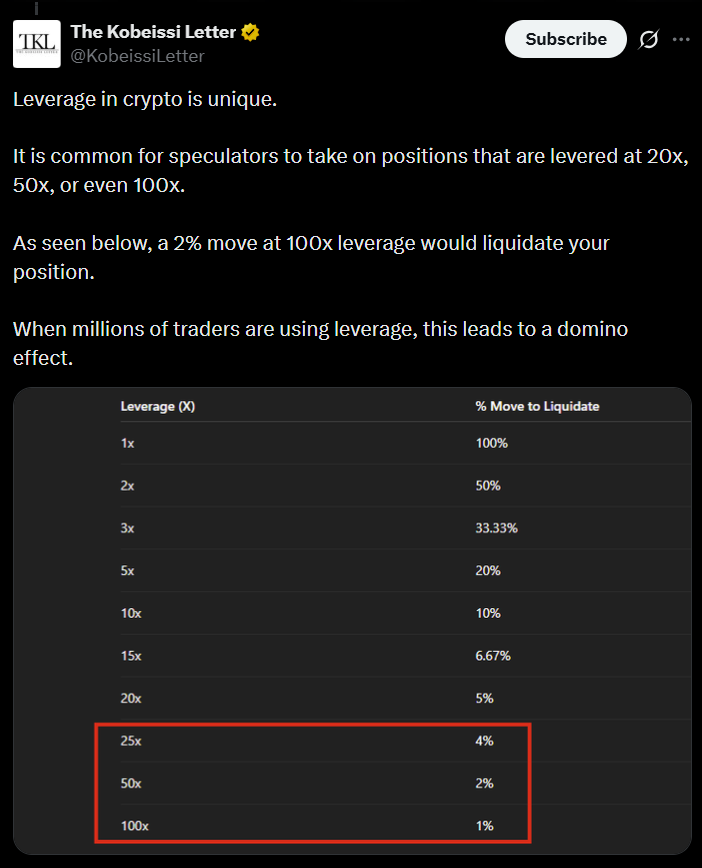Click the % Move to Liquidate header
Screen dimensions: 702x868
click(x=538, y=406)
